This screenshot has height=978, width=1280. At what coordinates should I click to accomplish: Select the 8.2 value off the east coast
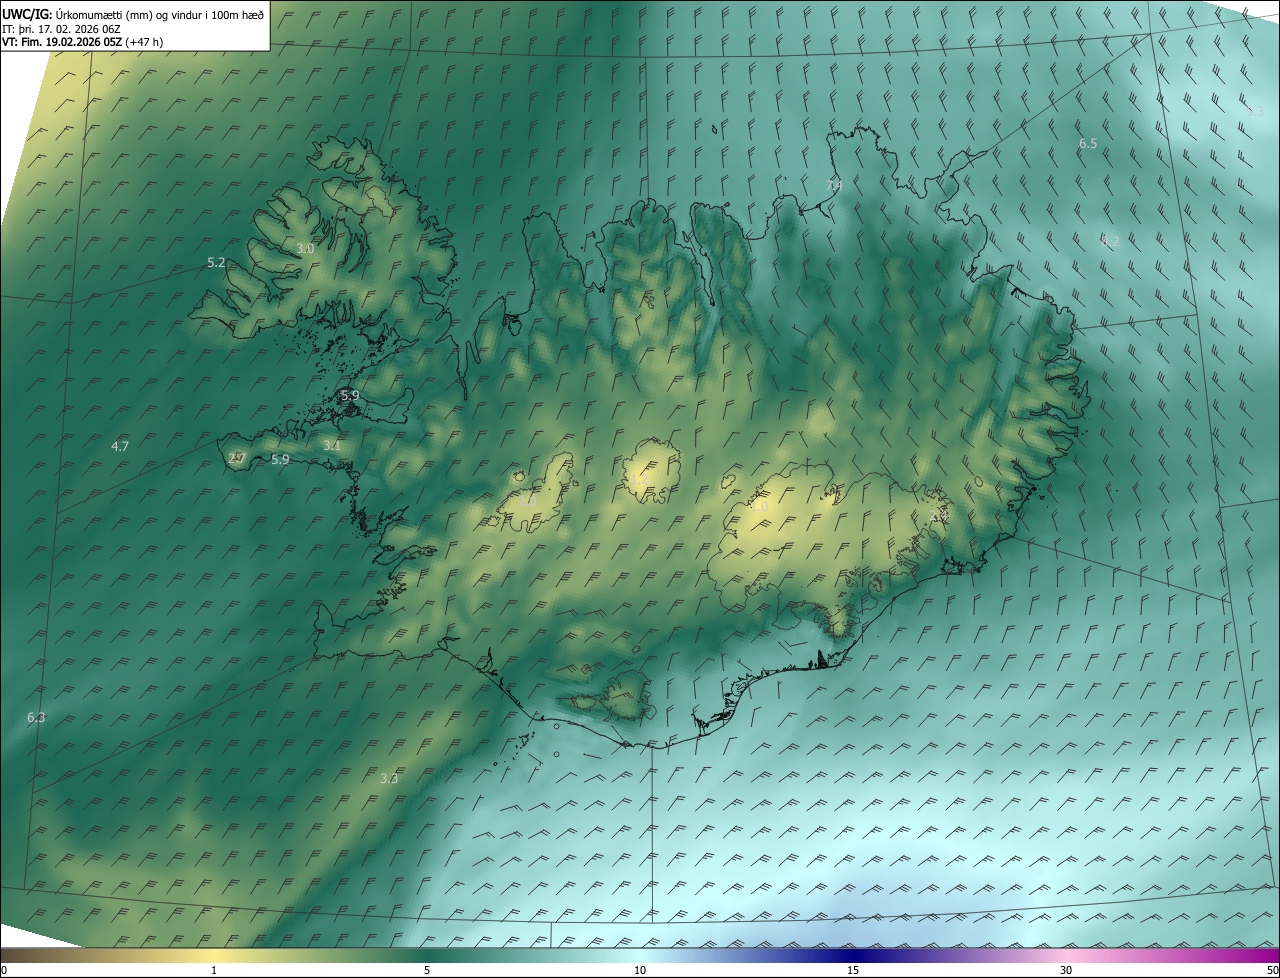click(x=1110, y=241)
